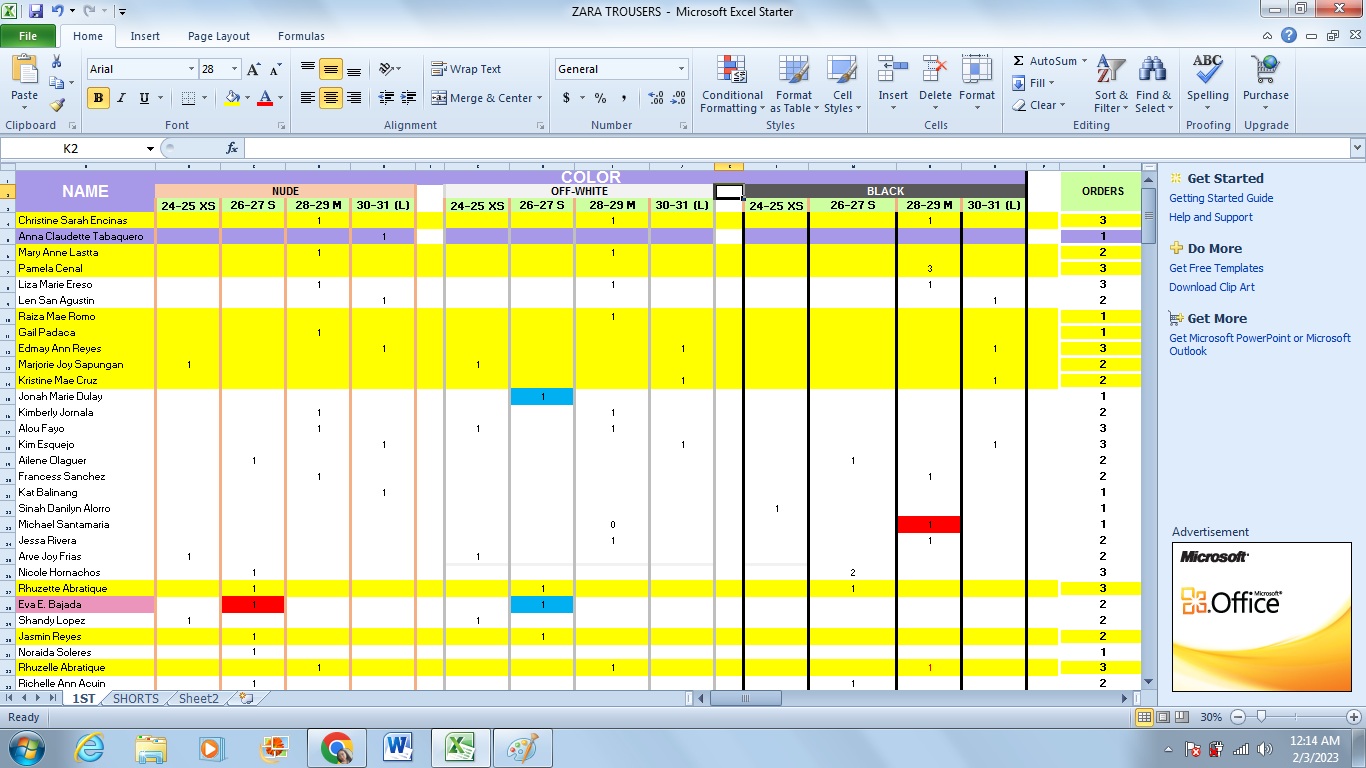Increase the cell indent
This screenshot has height=768, width=1366.
click(408, 98)
